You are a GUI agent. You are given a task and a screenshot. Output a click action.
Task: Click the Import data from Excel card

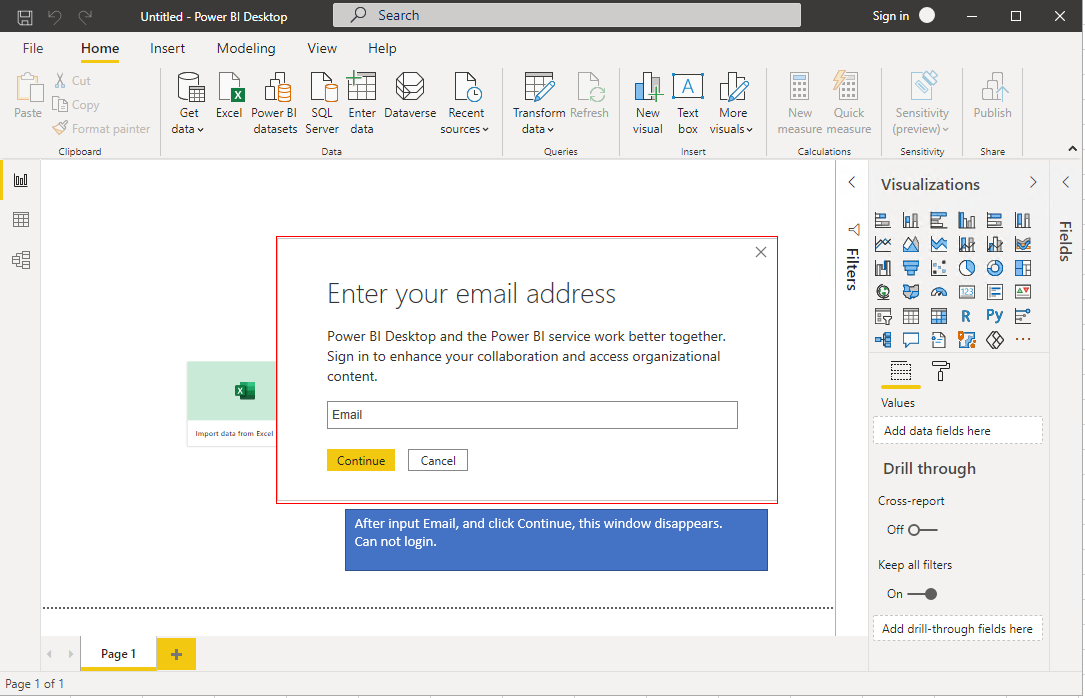232,404
